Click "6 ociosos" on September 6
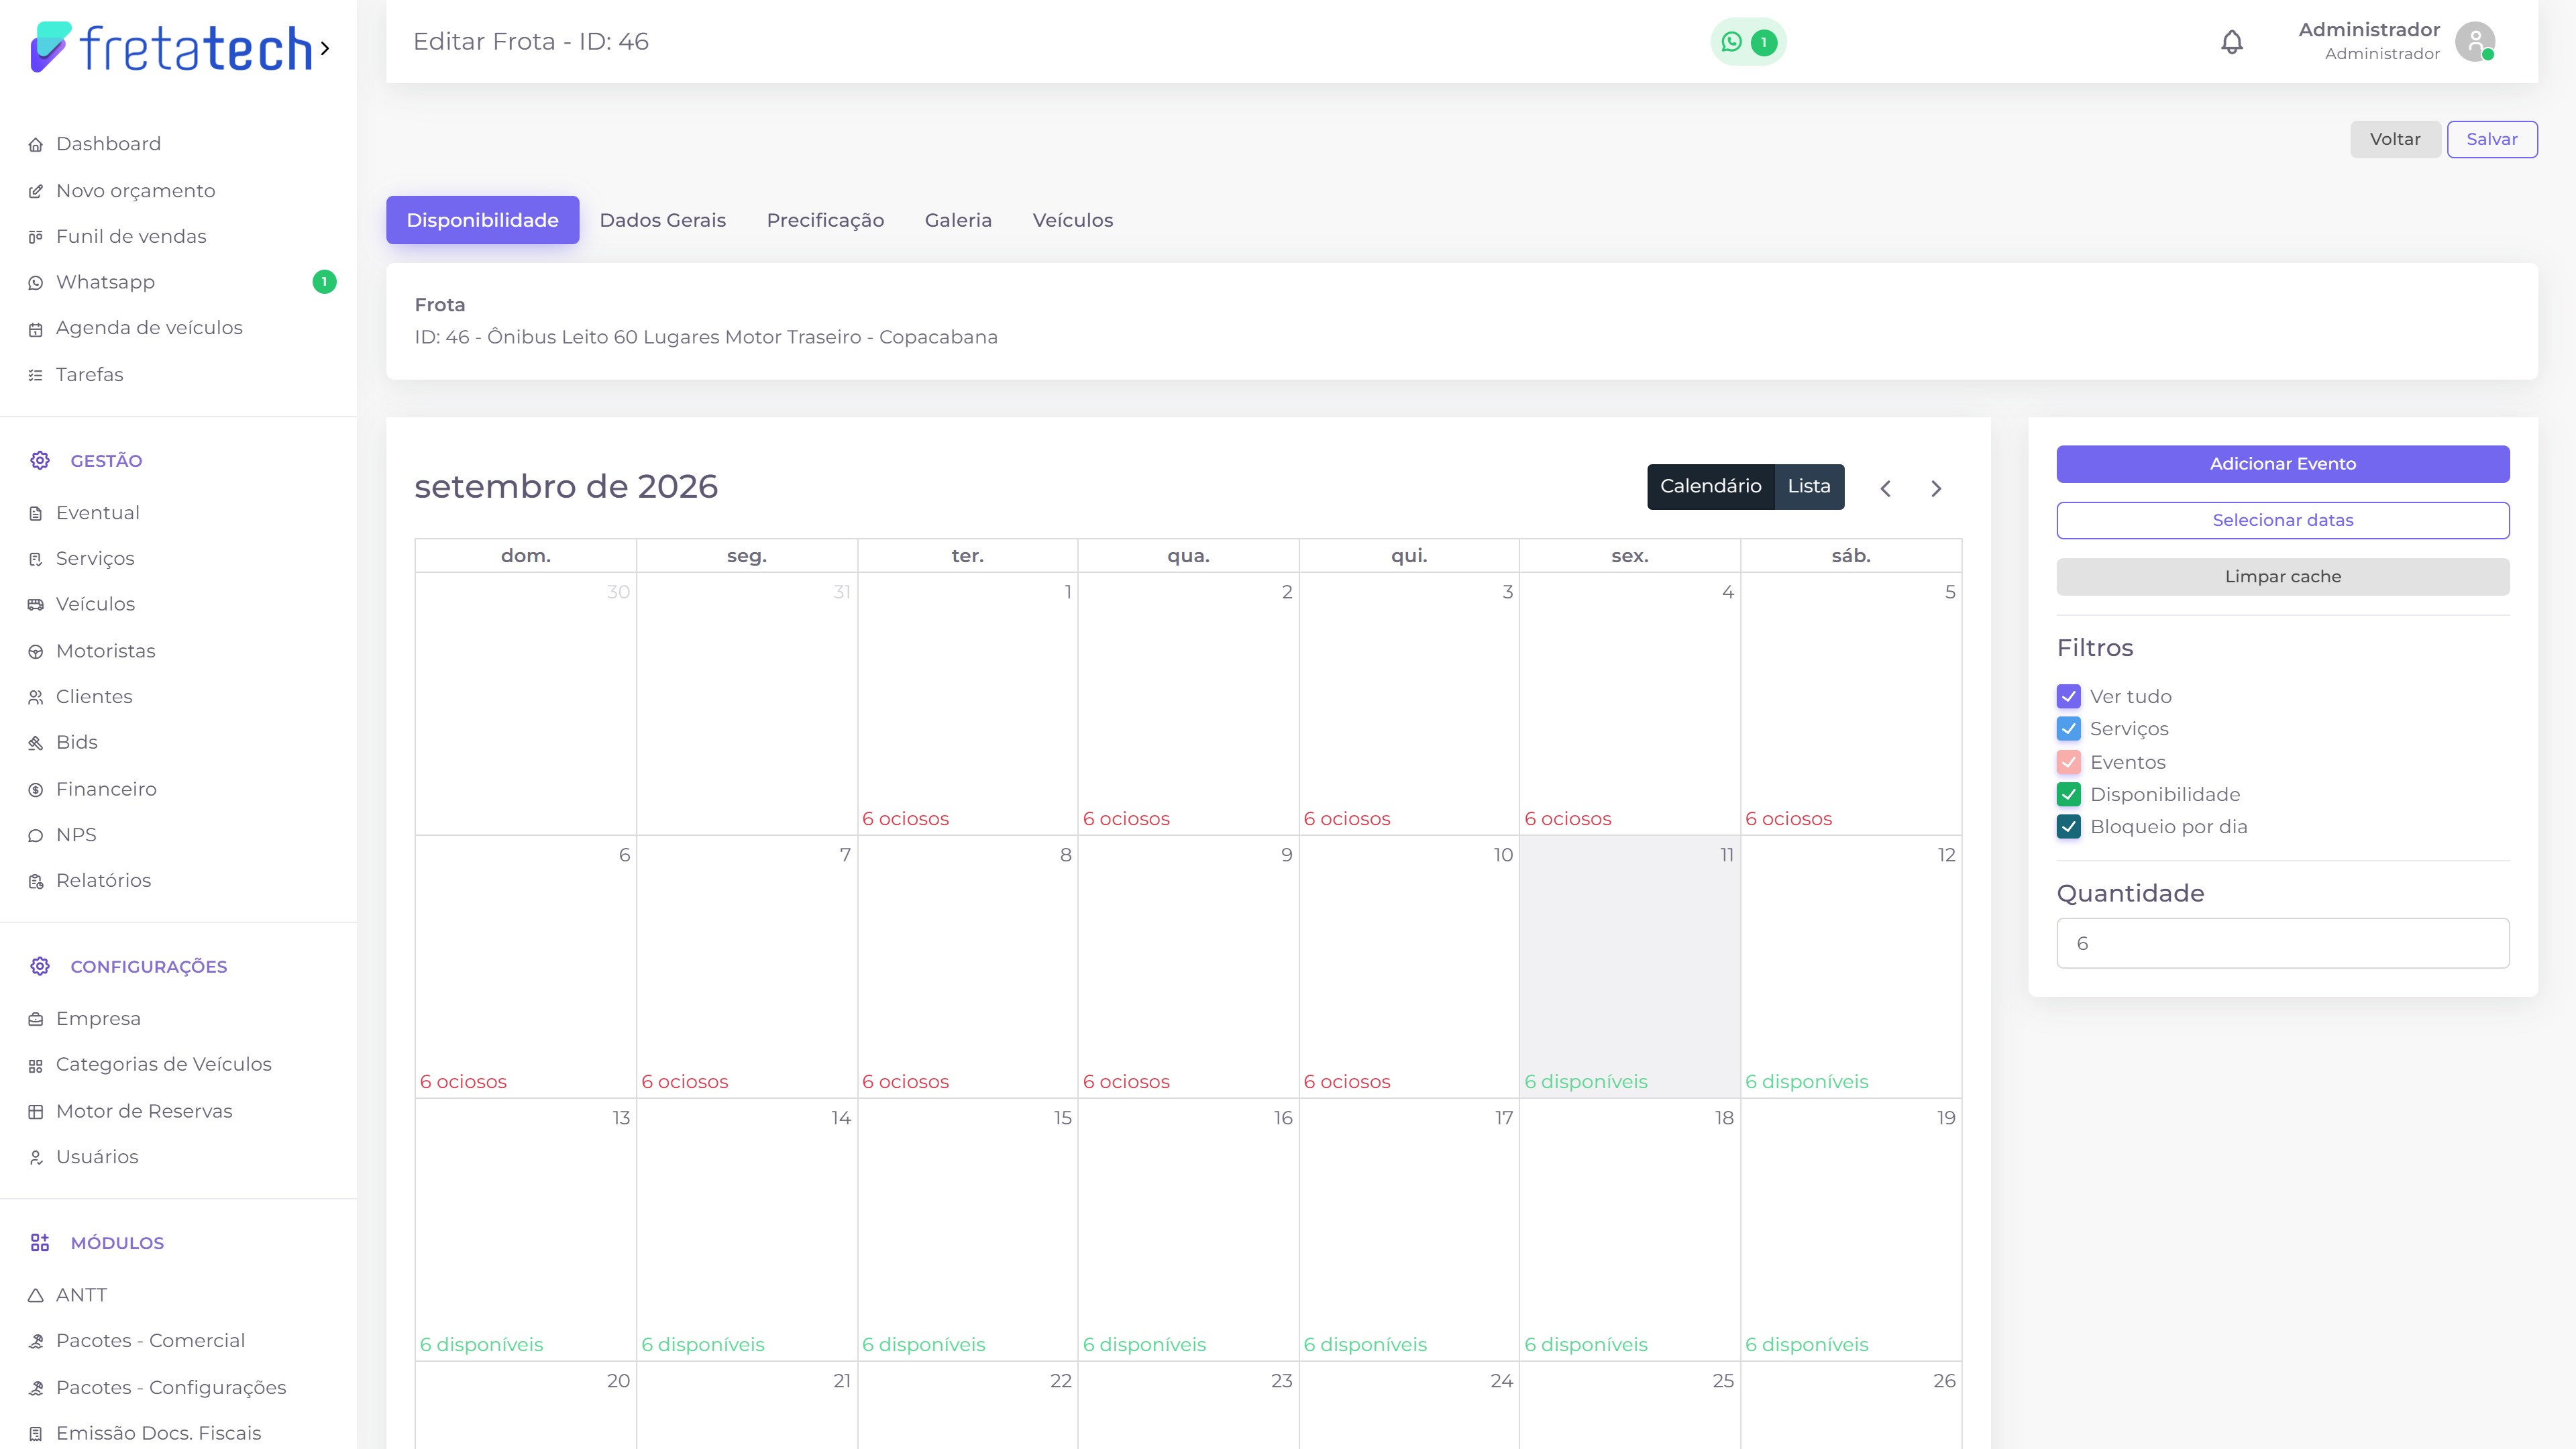The width and height of the screenshot is (2576, 1449). (x=463, y=1082)
